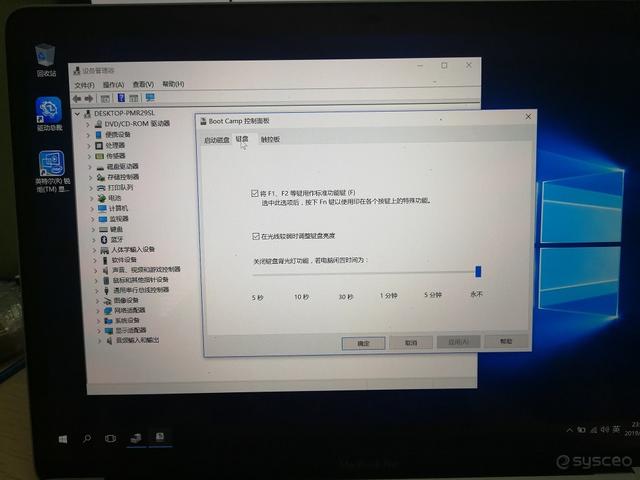The height and width of the screenshot is (480, 640).
Task: Open the 操作(A) menu in Device Manager
Action: point(113,84)
